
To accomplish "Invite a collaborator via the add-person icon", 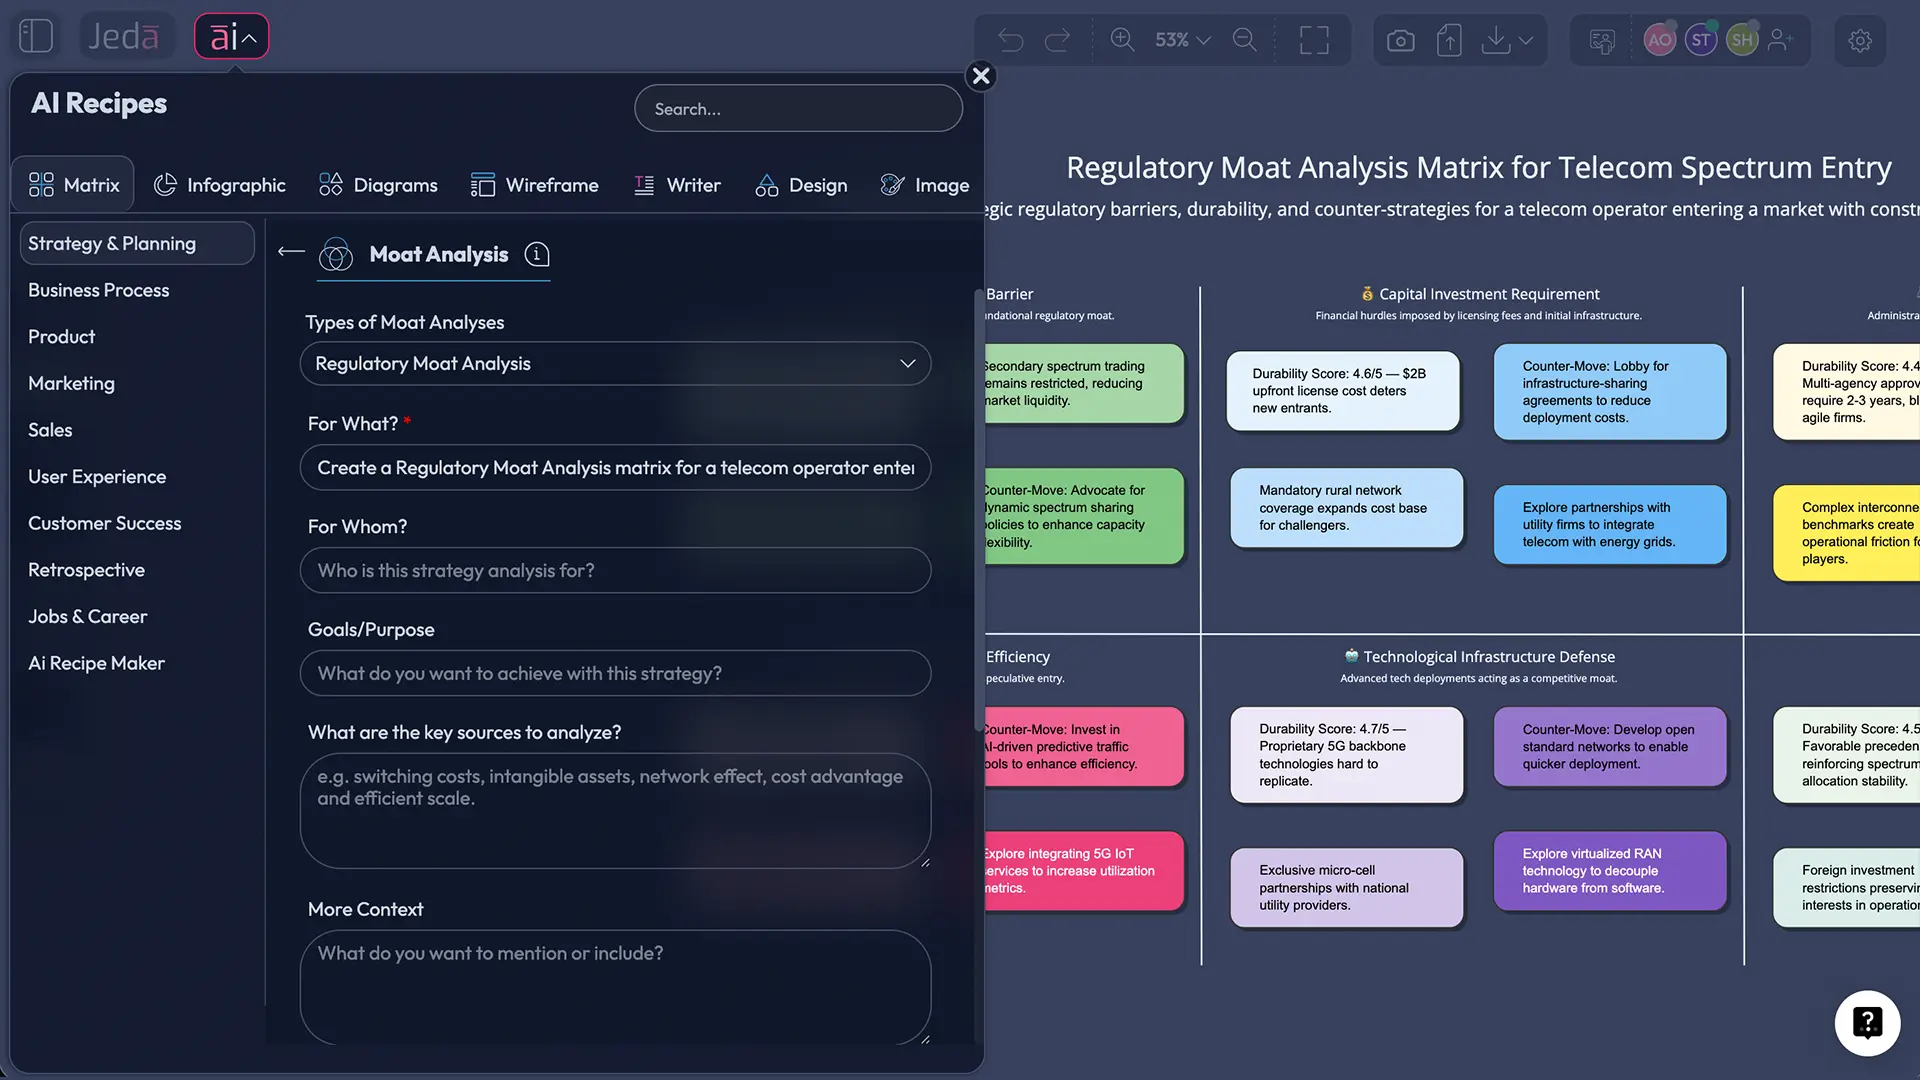I will click(1781, 40).
